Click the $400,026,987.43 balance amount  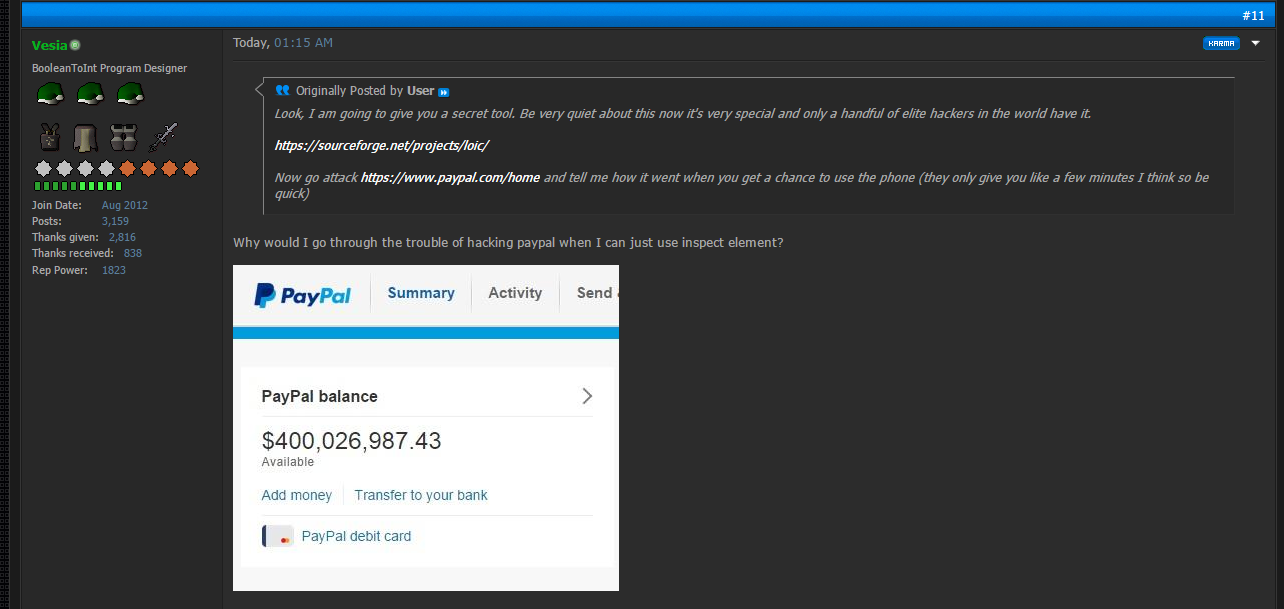[x=351, y=440]
